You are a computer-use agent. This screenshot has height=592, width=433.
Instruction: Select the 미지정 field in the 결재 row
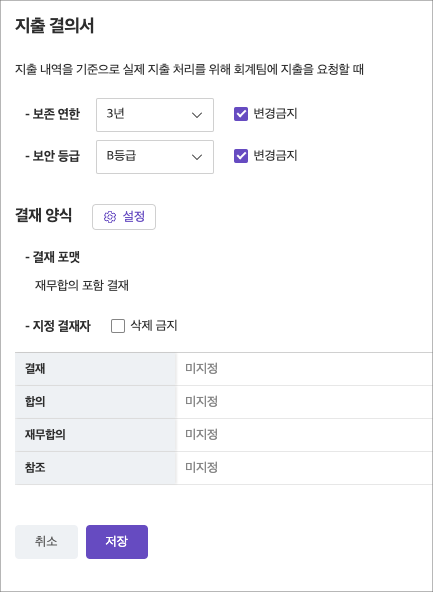tap(305, 369)
